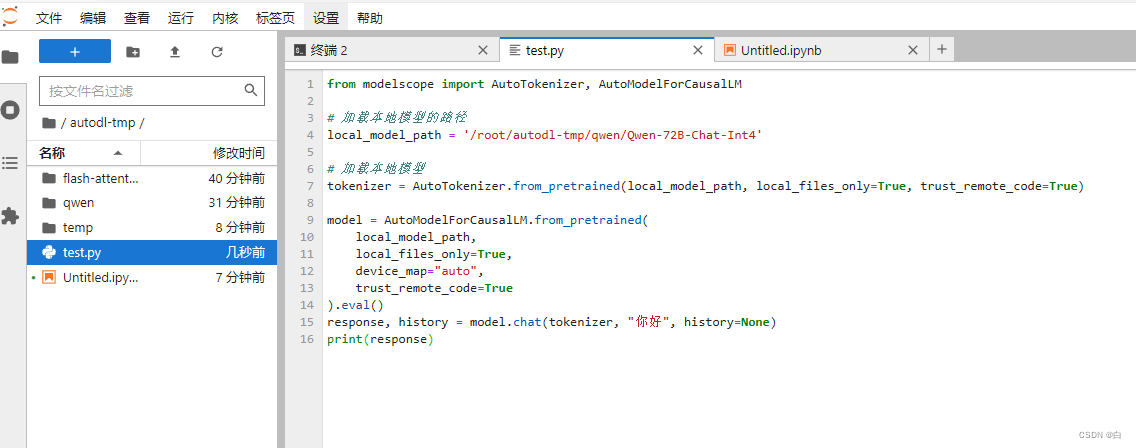
Task: Open the 查看 menu
Action: click(x=137, y=18)
